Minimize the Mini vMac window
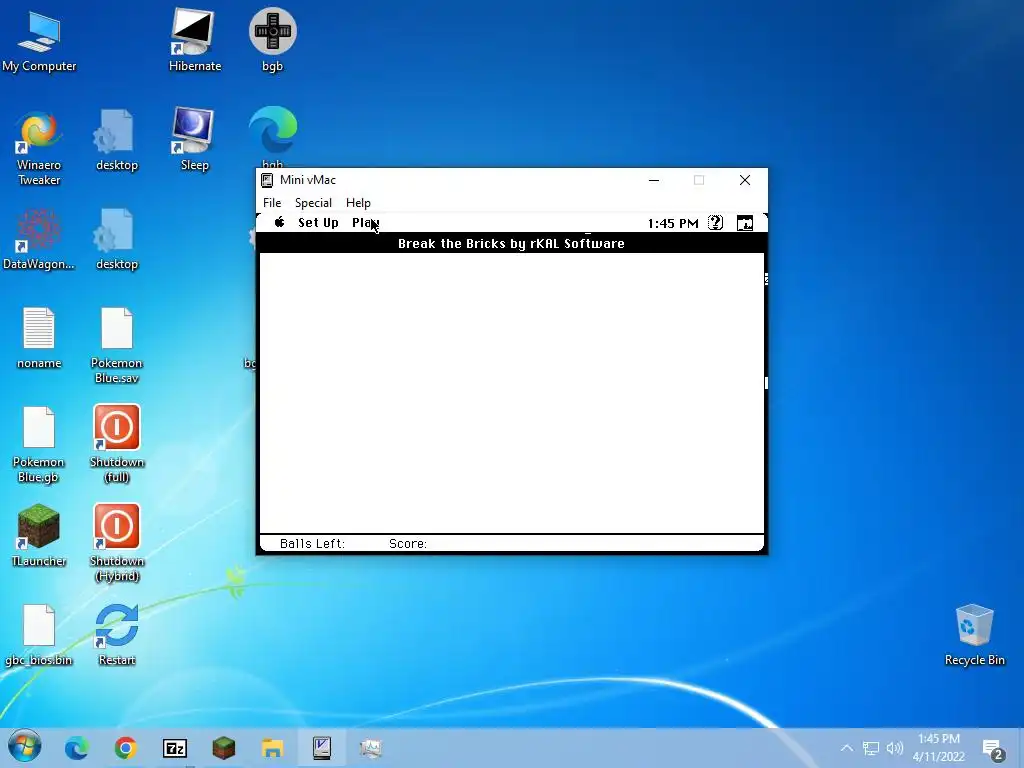Image resolution: width=1024 pixels, height=768 pixels. point(654,180)
